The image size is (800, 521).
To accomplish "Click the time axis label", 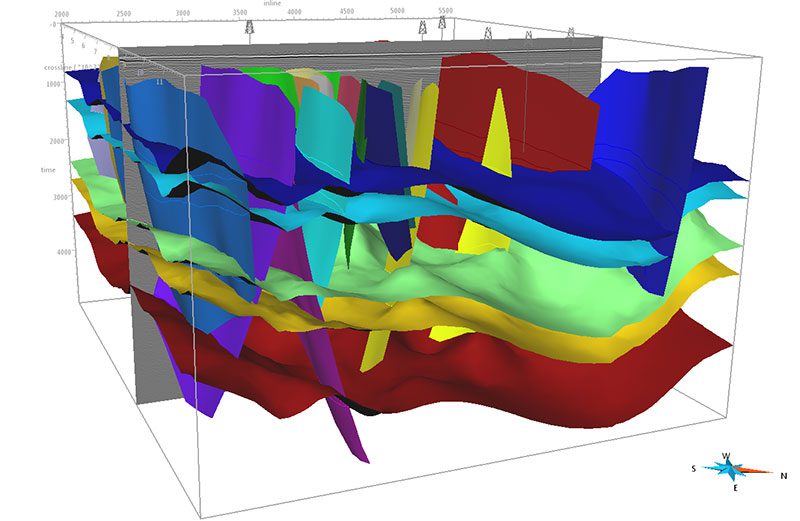I will pos(48,171).
